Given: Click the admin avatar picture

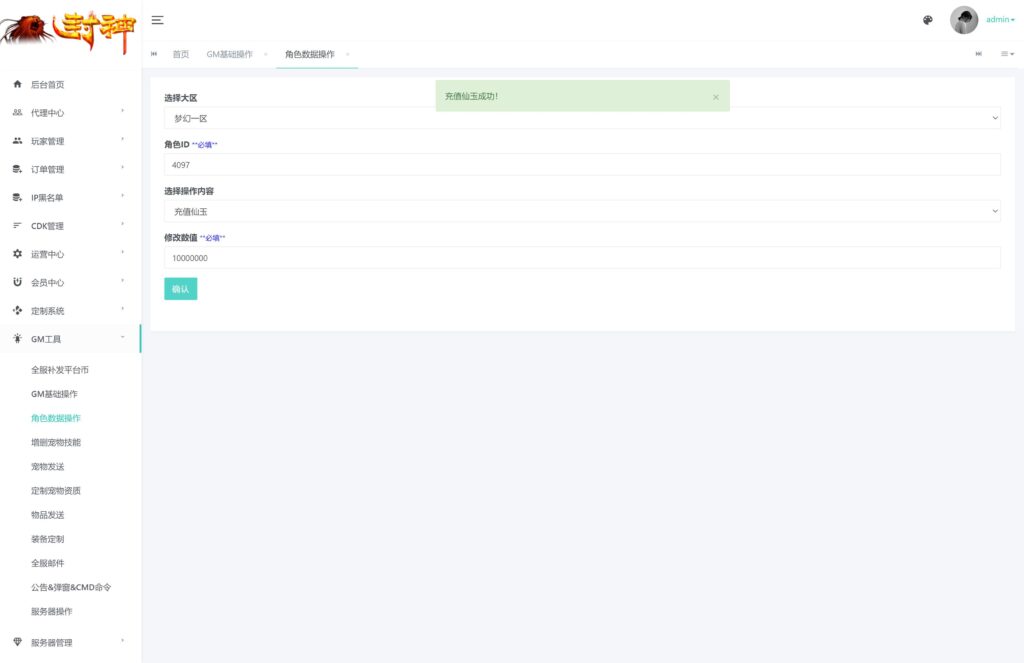Looking at the screenshot, I should coord(964,20).
